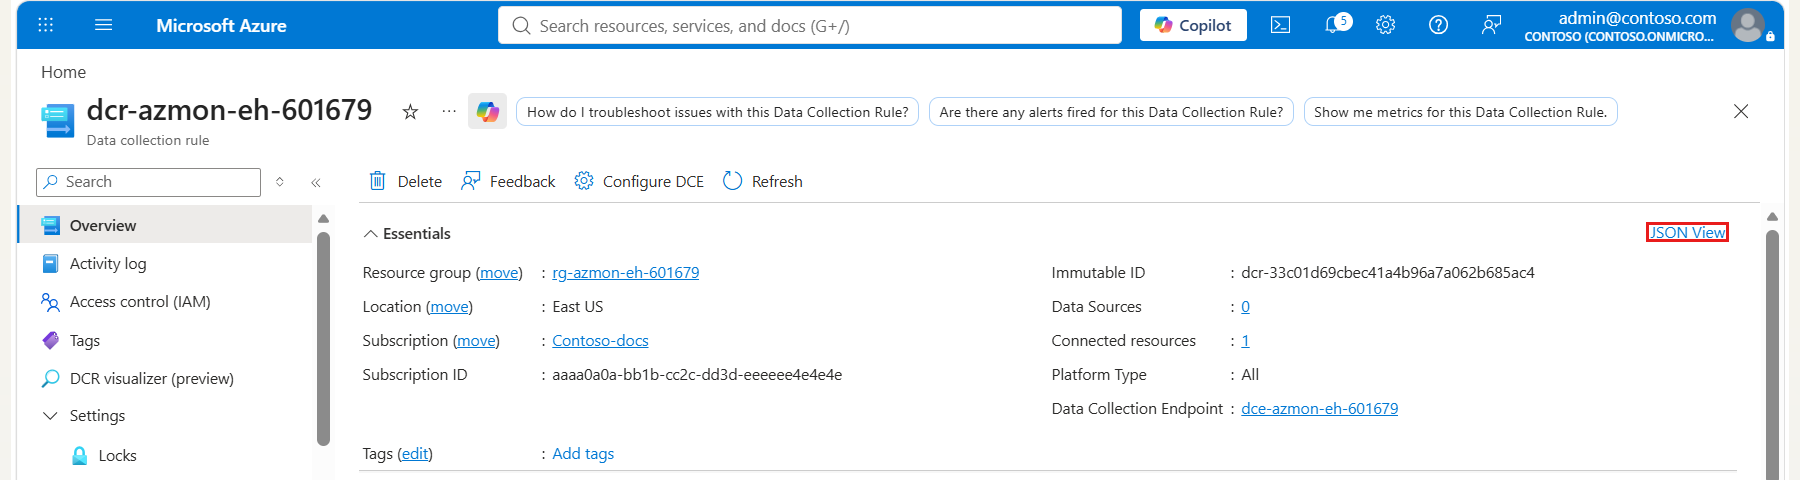Open the JSON View link
Screen dimensions: 1800x480
click(1687, 232)
